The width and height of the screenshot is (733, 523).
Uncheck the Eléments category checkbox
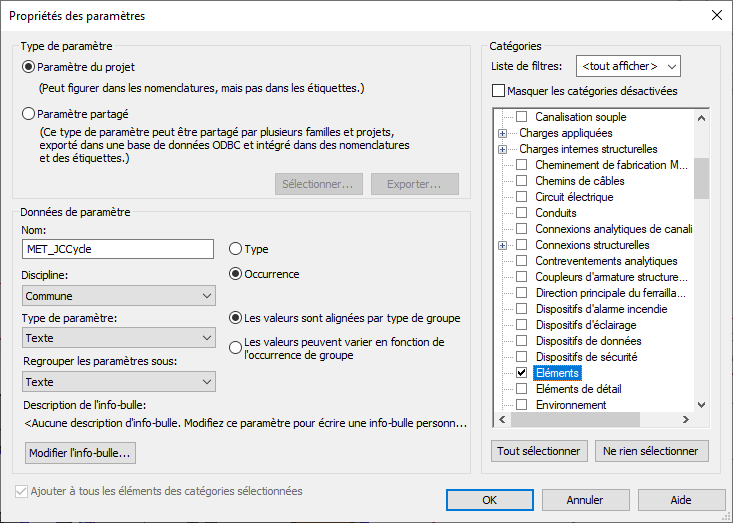tap(521, 373)
